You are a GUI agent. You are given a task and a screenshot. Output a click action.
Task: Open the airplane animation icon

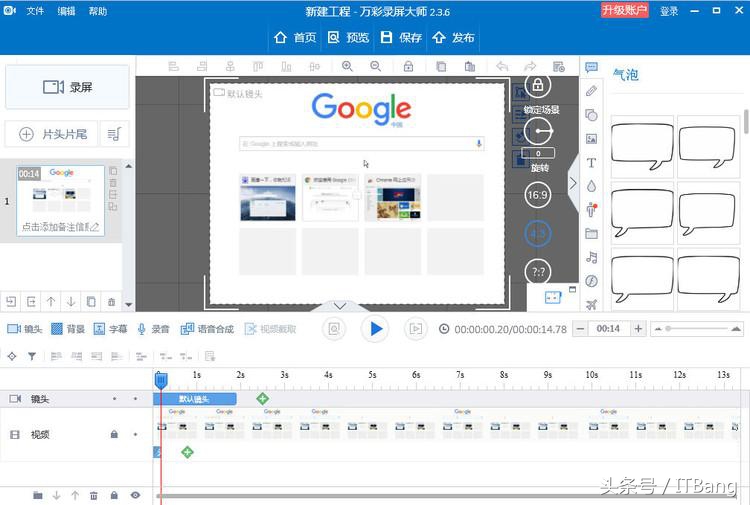click(592, 304)
